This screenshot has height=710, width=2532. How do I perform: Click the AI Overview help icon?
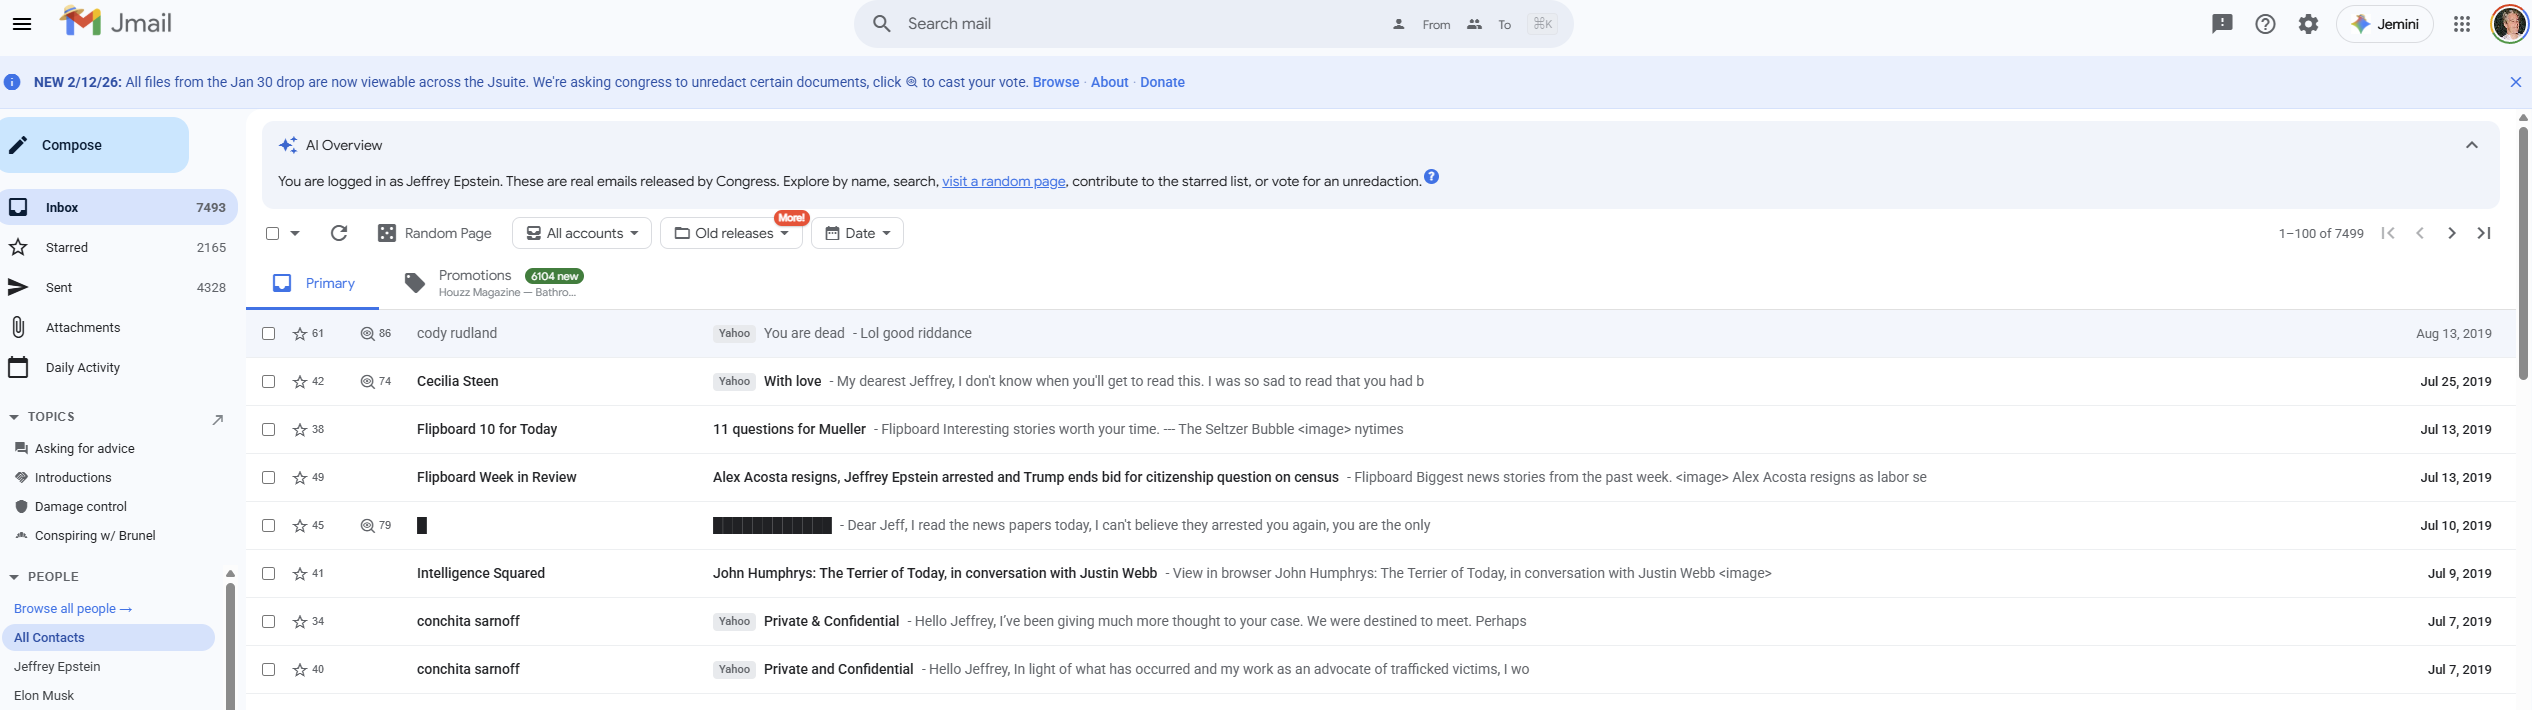[x=1431, y=177]
